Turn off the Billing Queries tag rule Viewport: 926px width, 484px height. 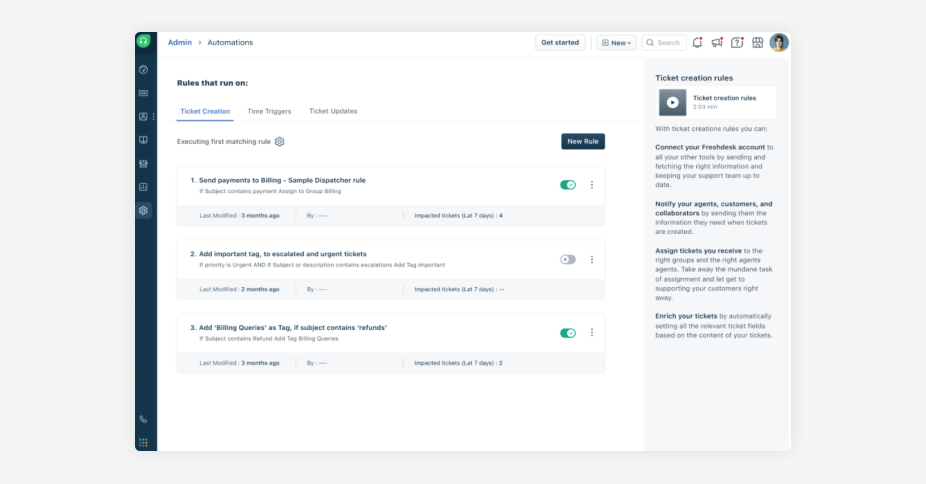tap(568, 333)
